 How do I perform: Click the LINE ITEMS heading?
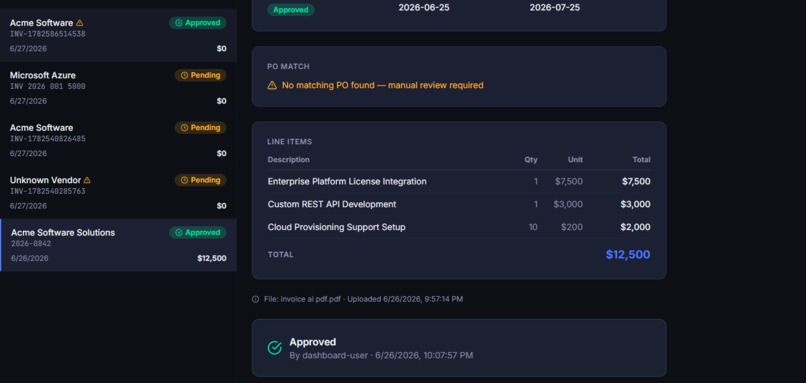coord(289,142)
